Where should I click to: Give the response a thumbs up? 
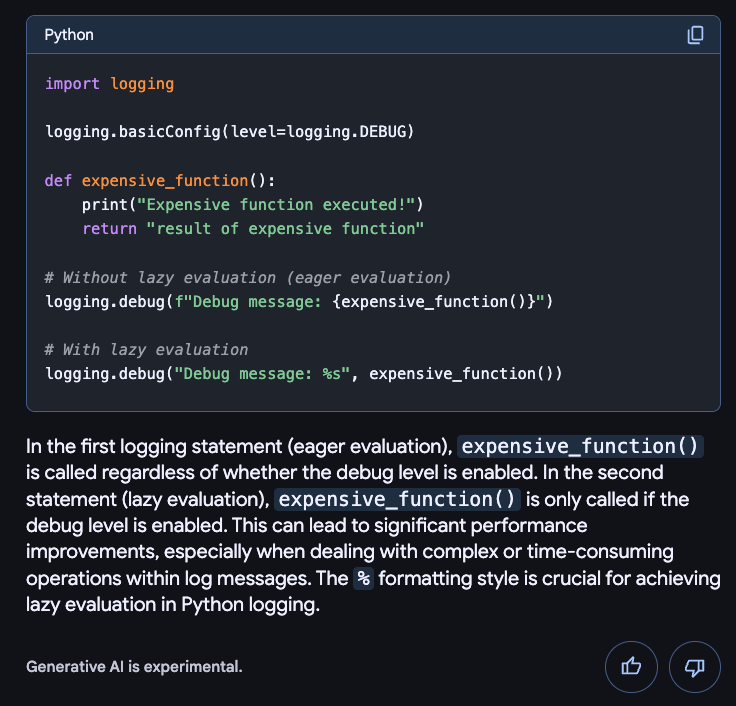(631, 667)
